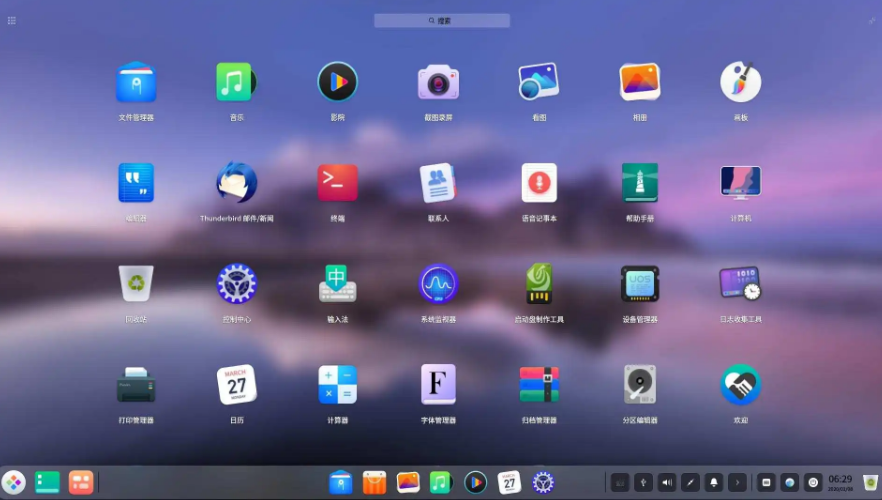Click the square screen tray icon

coord(766,483)
